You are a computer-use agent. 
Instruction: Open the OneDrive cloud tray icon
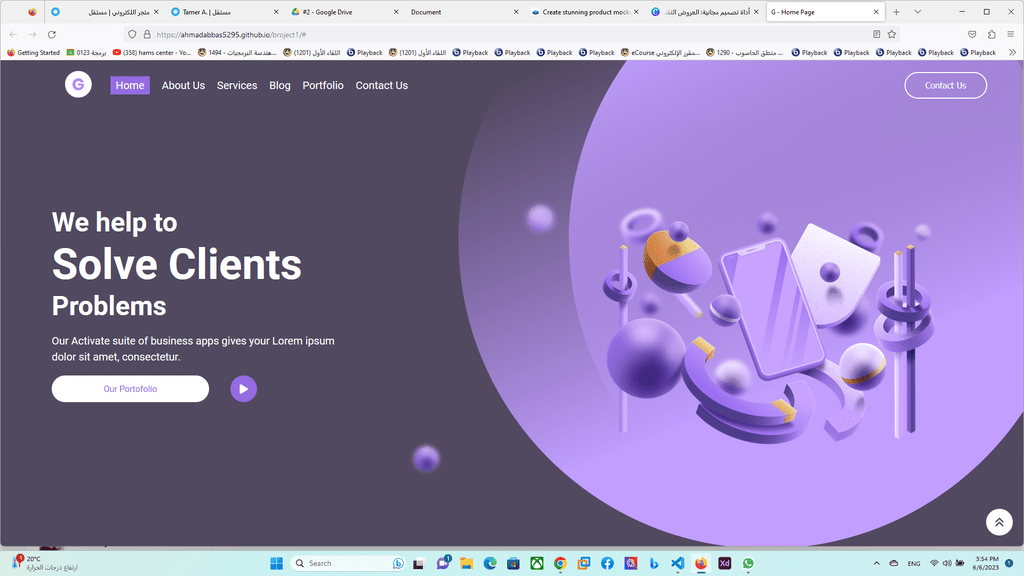coord(893,563)
